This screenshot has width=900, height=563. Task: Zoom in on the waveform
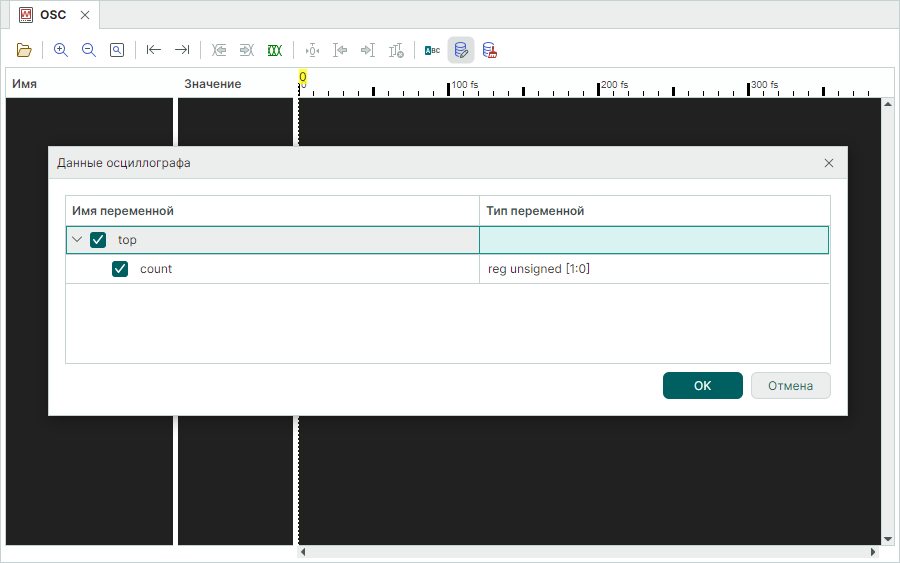[x=60, y=50]
